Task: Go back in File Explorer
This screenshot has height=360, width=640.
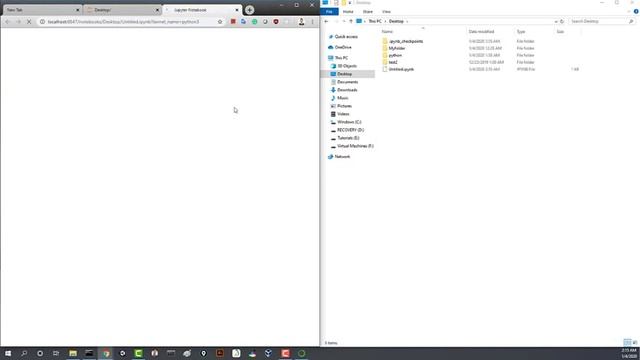Action: 327,21
